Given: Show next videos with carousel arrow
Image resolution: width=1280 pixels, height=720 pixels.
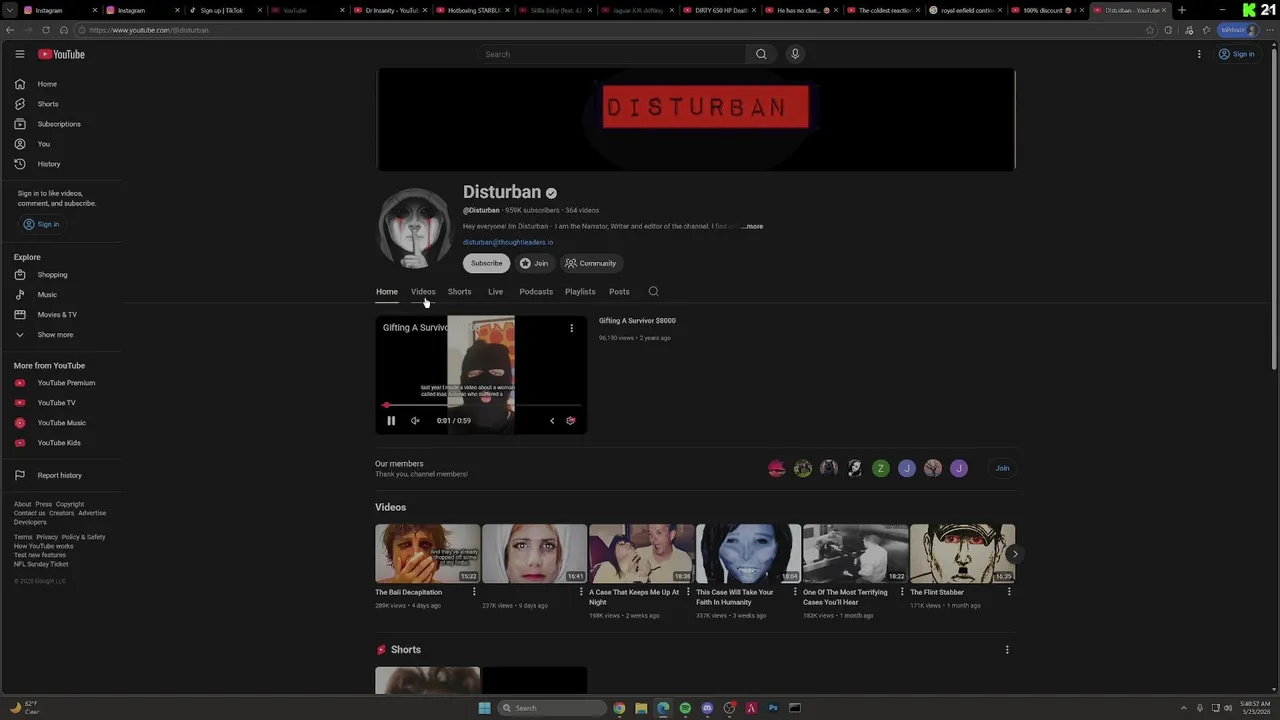Looking at the screenshot, I should (1014, 554).
